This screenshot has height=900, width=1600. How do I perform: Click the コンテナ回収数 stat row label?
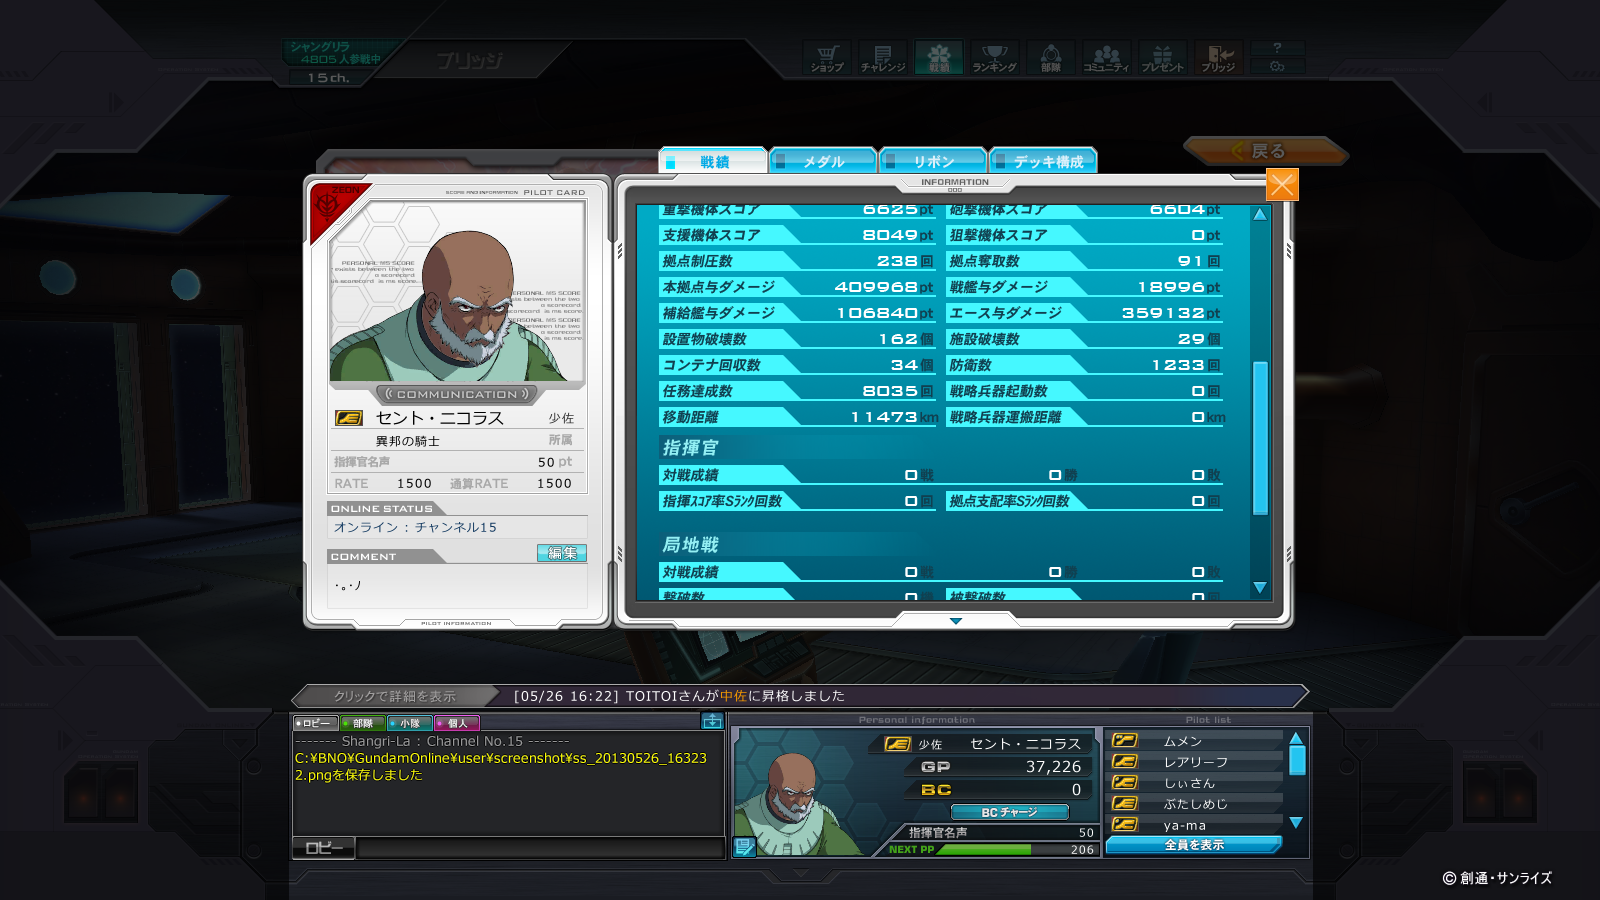point(711,365)
